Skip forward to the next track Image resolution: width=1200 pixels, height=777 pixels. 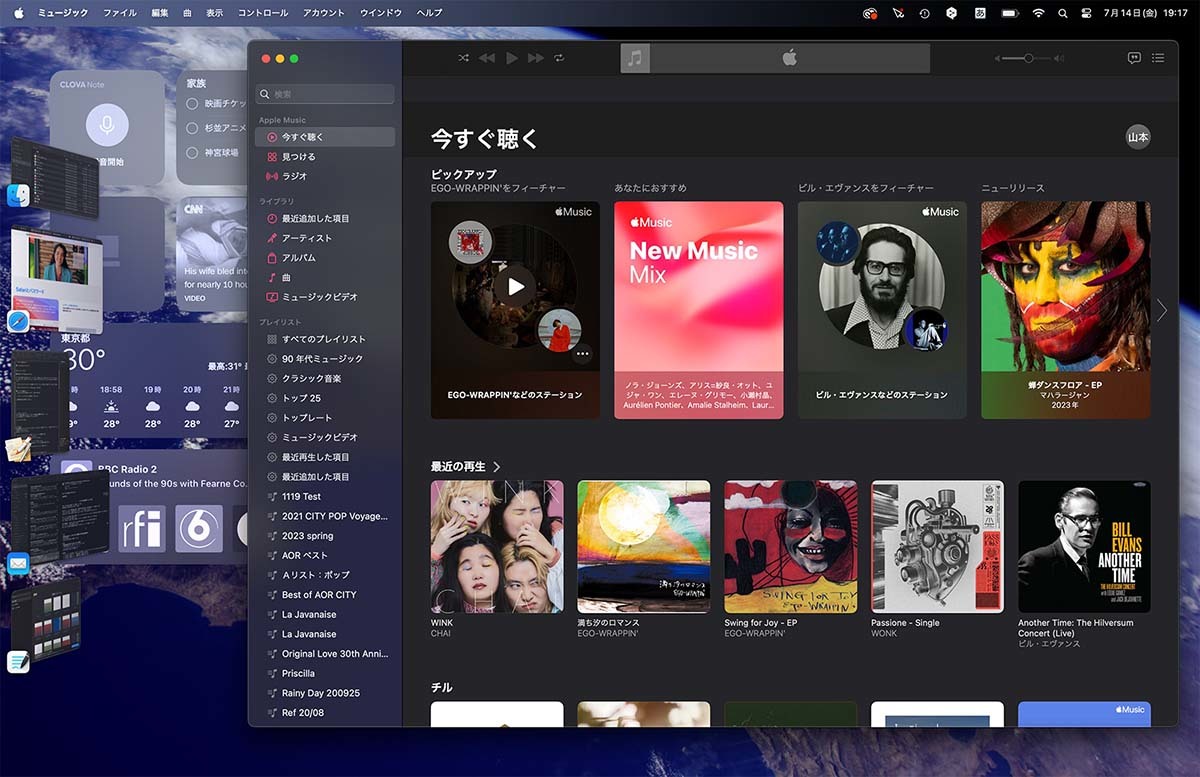[x=536, y=58]
